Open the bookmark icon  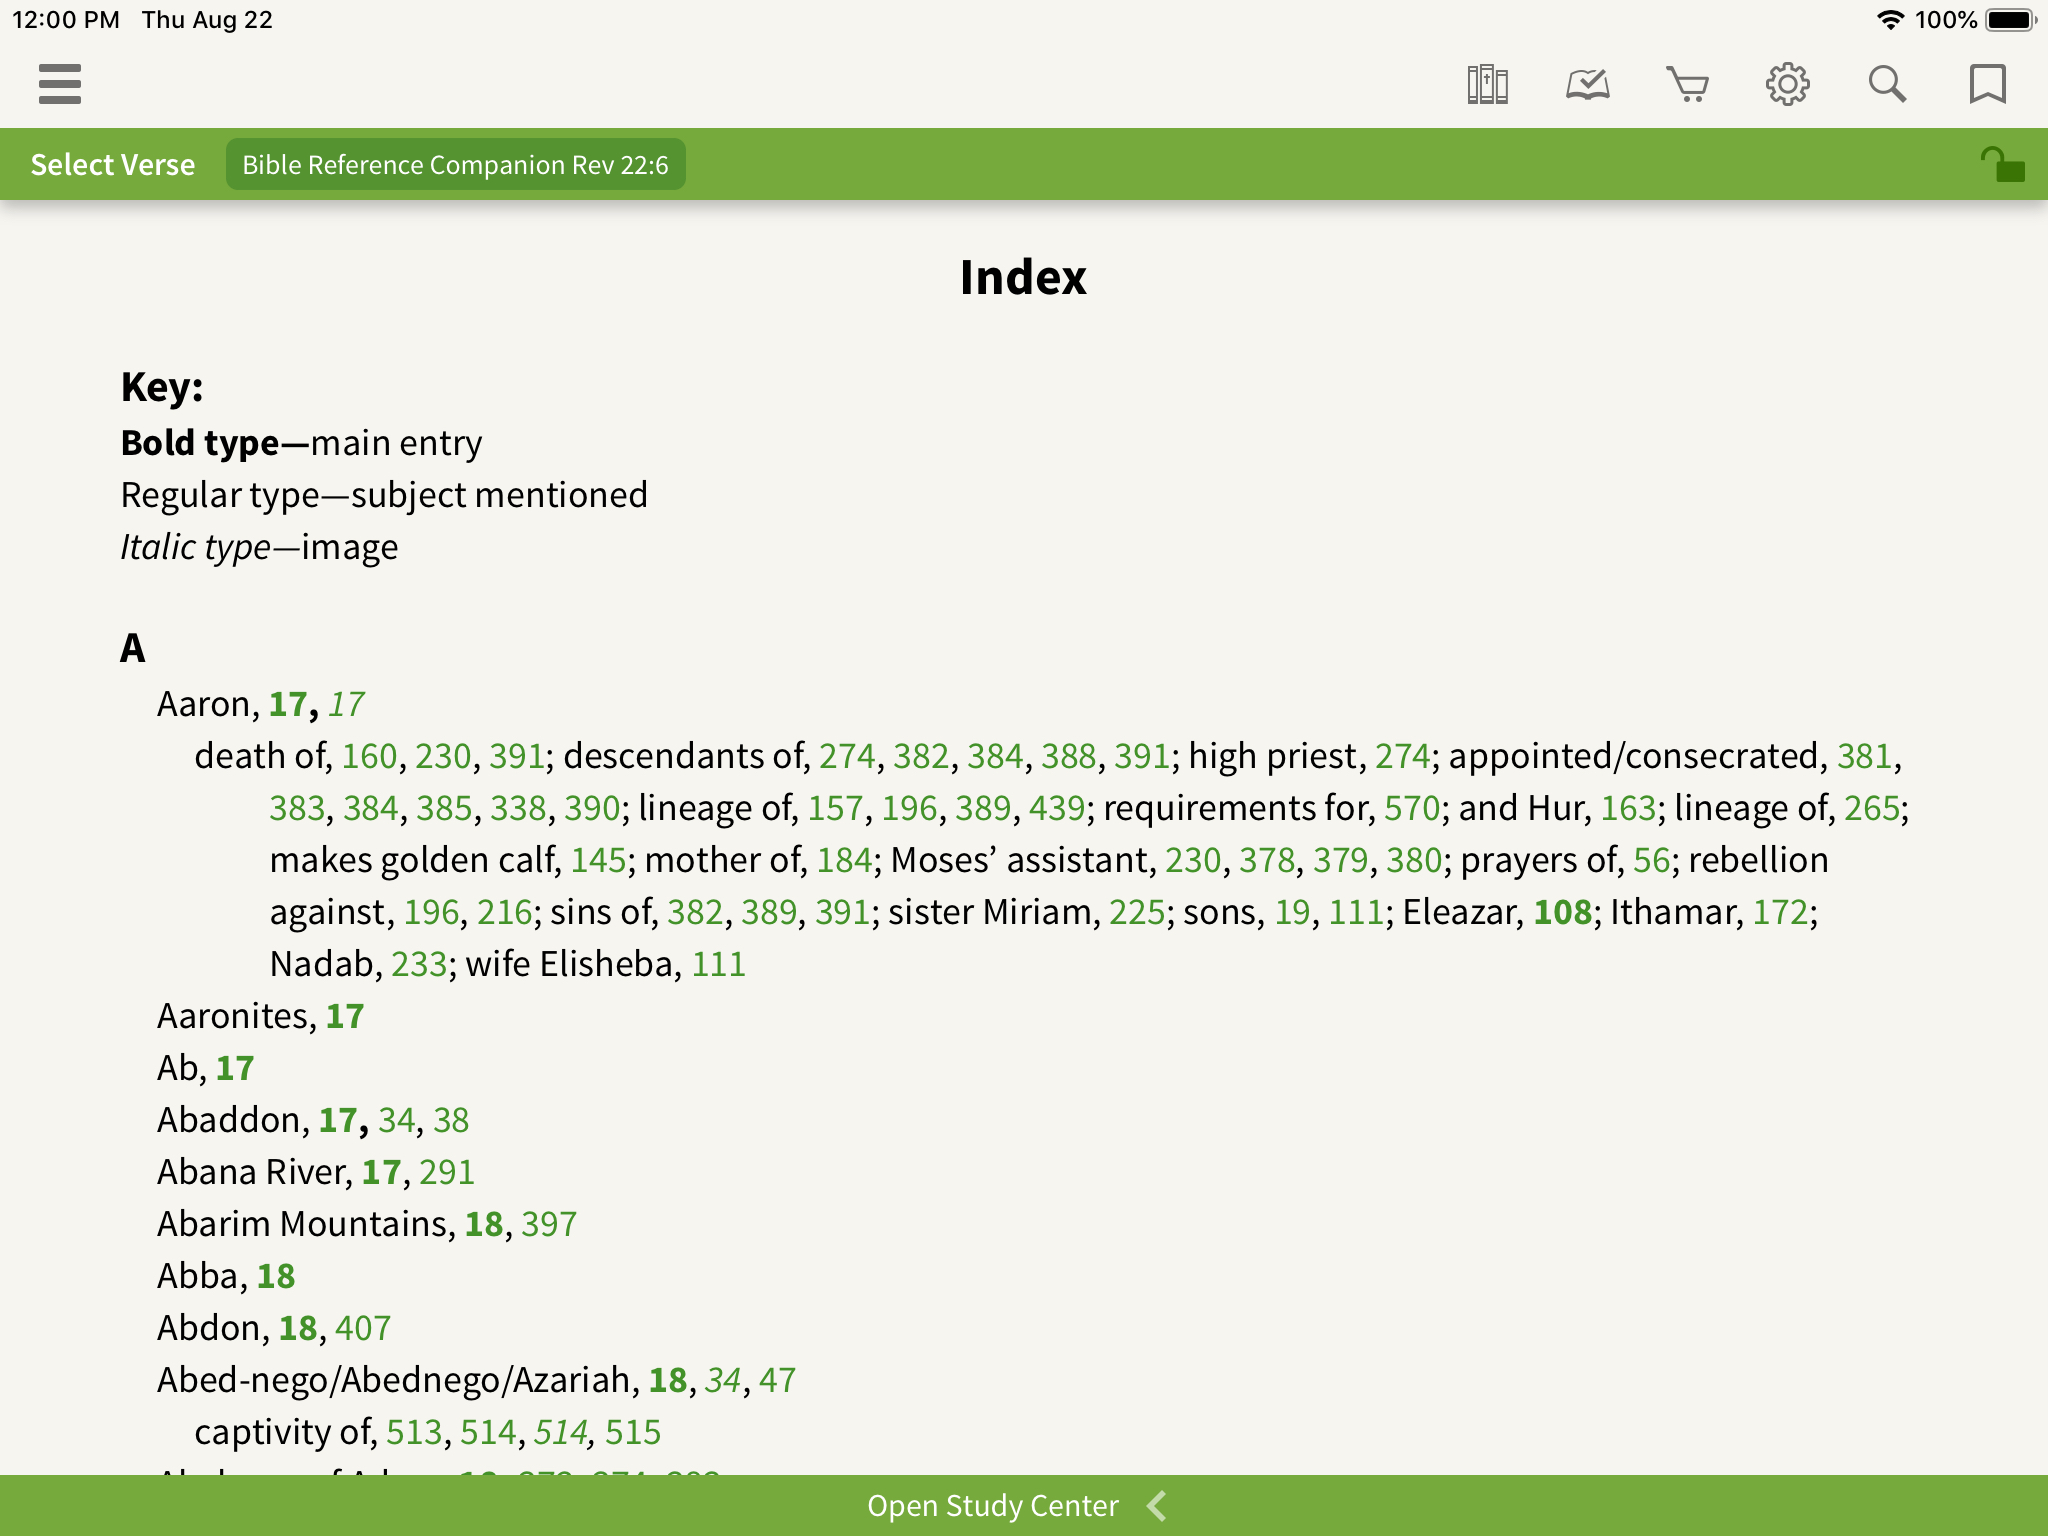point(1987,84)
